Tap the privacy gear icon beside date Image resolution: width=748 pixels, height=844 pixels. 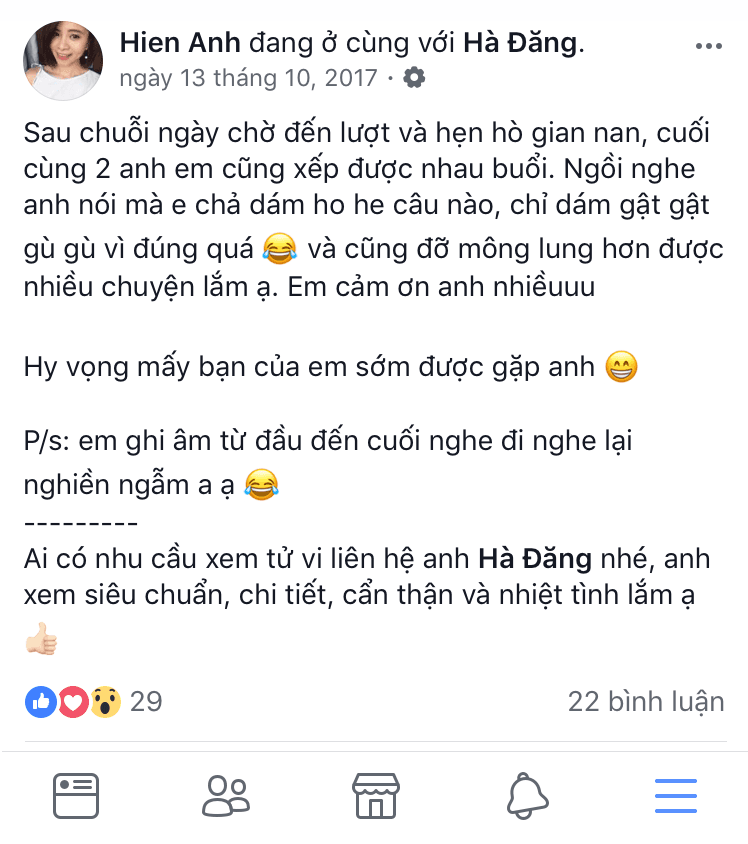pyautogui.click(x=414, y=78)
